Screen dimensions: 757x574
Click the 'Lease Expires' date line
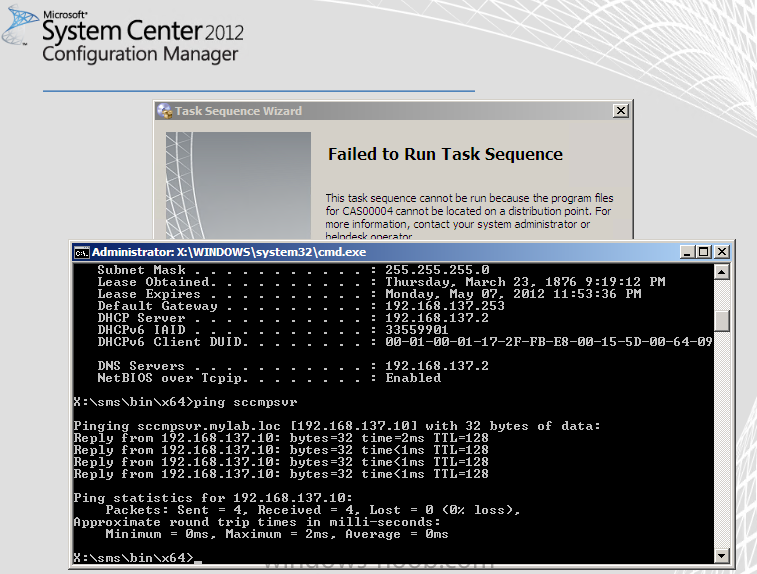(369, 294)
